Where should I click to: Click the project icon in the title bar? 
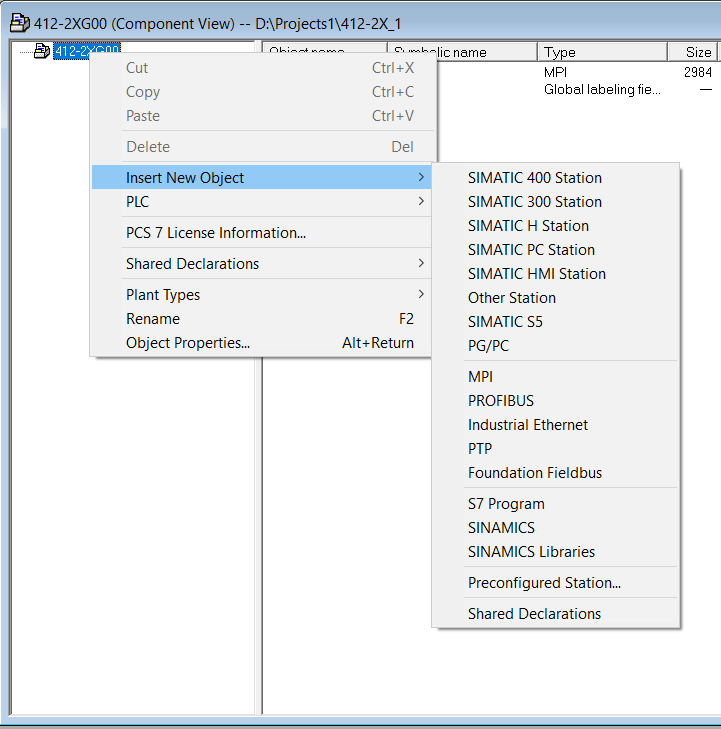click(20, 23)
